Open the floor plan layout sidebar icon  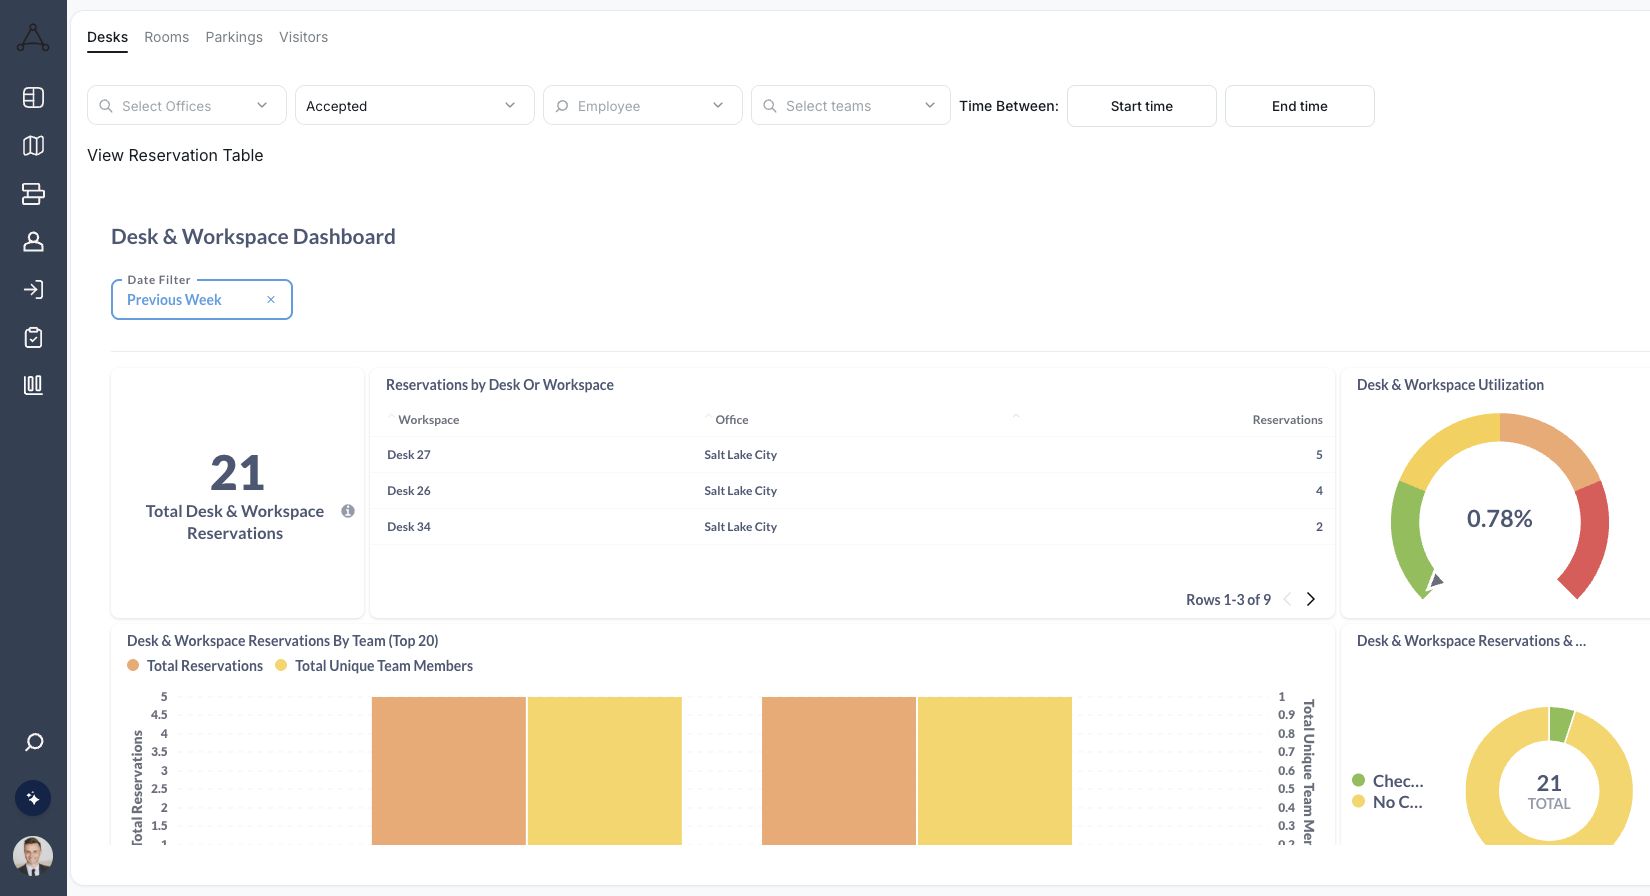(x=33, y=97)
